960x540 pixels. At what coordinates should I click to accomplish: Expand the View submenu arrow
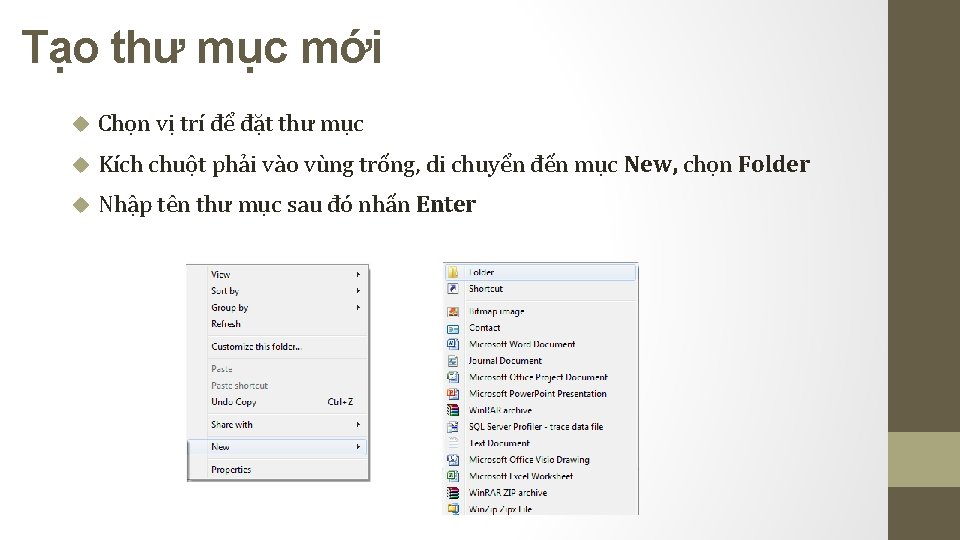(x=358, y=274)
